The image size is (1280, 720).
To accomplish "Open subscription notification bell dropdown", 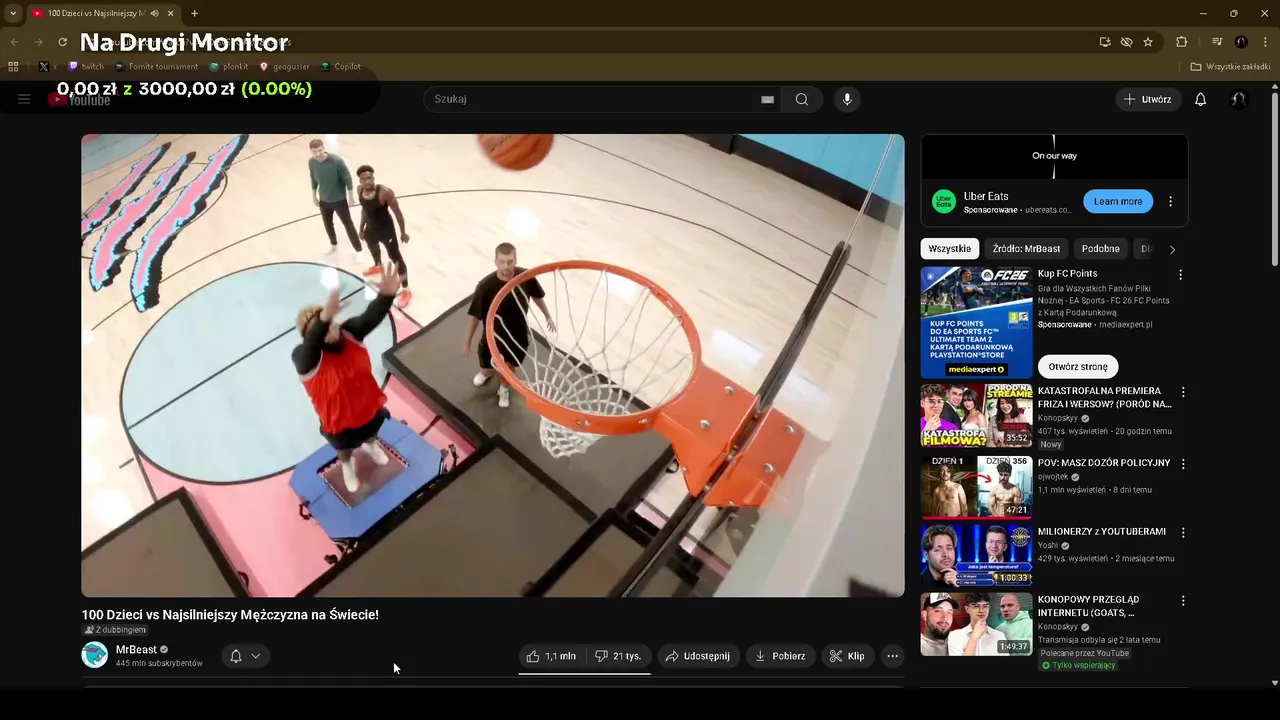I will (x=245, y=656).
